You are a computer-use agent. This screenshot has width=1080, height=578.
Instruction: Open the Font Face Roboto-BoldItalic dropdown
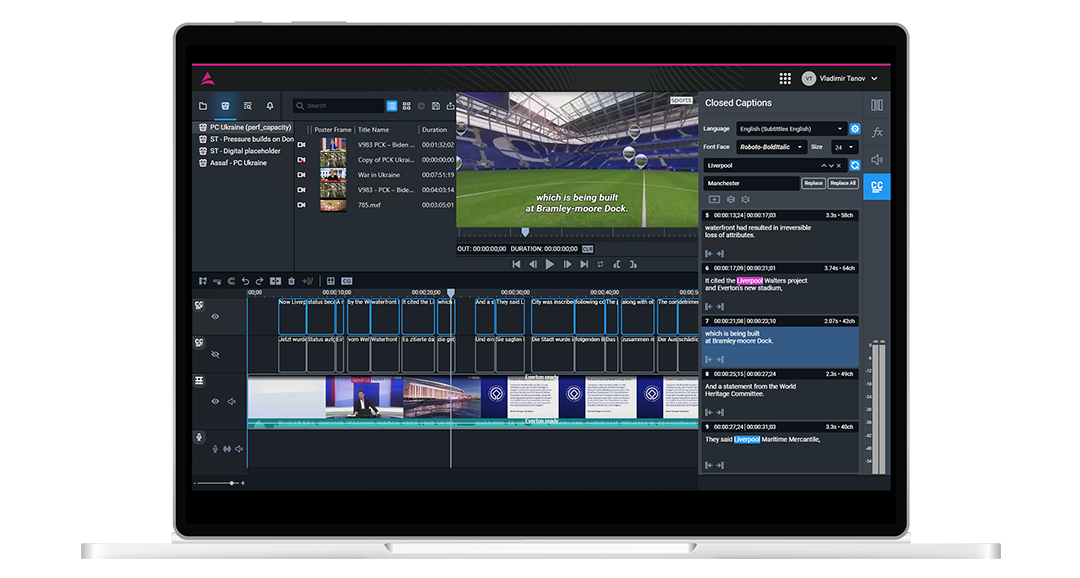click(771, 147)
